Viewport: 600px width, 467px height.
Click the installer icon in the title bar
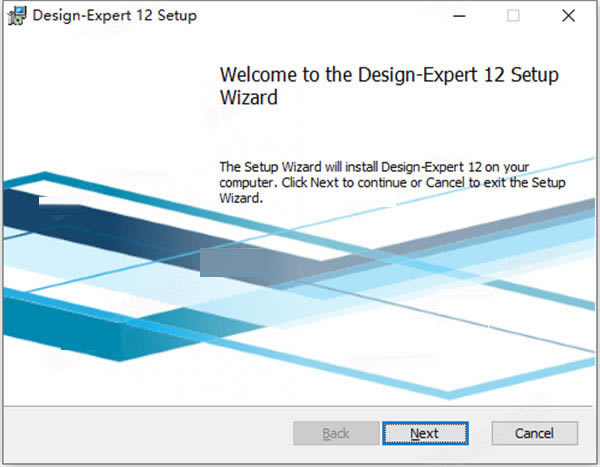point(17,16)
